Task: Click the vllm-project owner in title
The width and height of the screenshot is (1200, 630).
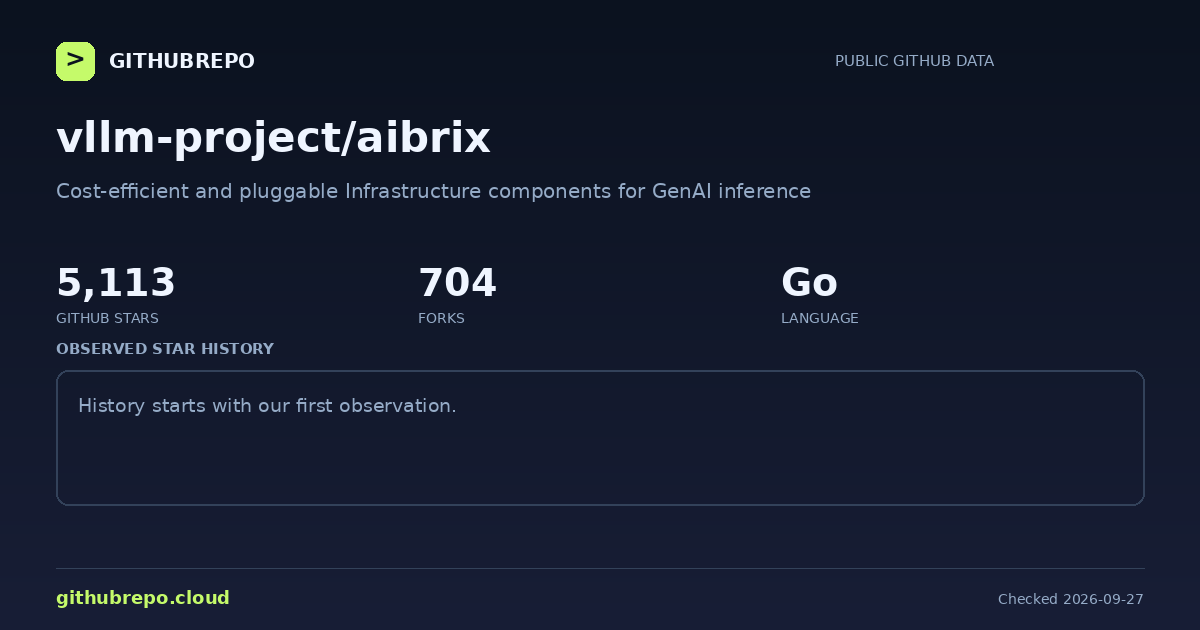Action: 197,138
